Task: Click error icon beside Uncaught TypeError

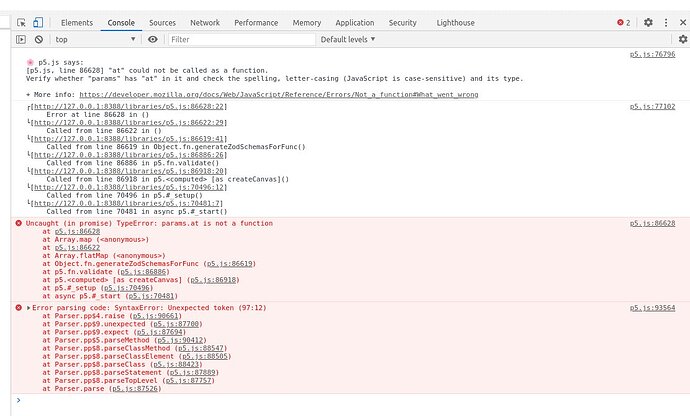Action: [18, 223]
